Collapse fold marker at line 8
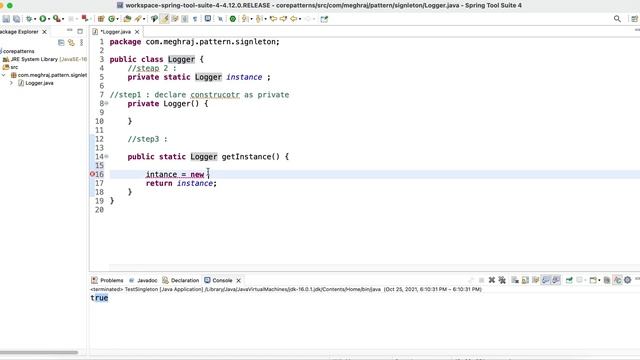 point(107,104)
